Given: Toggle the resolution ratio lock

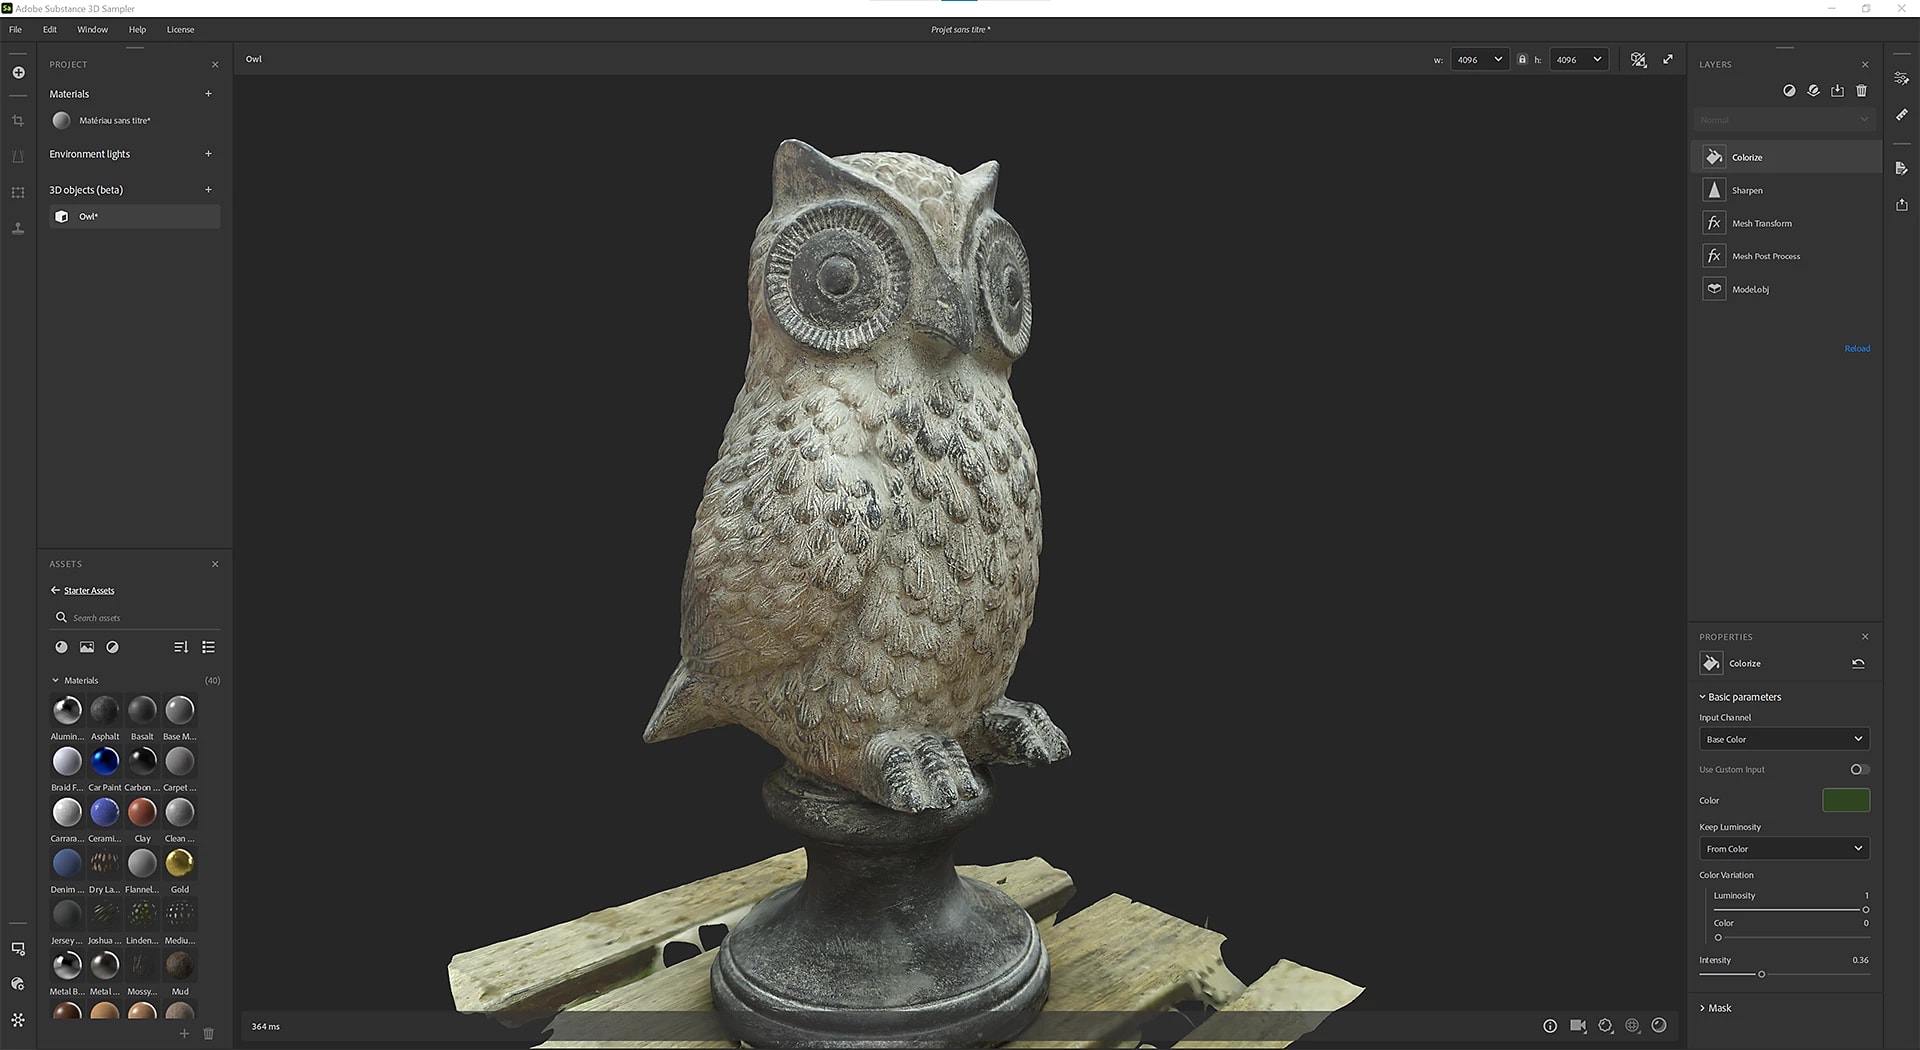Looking at the screenshot, I should (x=1522, y=59).
